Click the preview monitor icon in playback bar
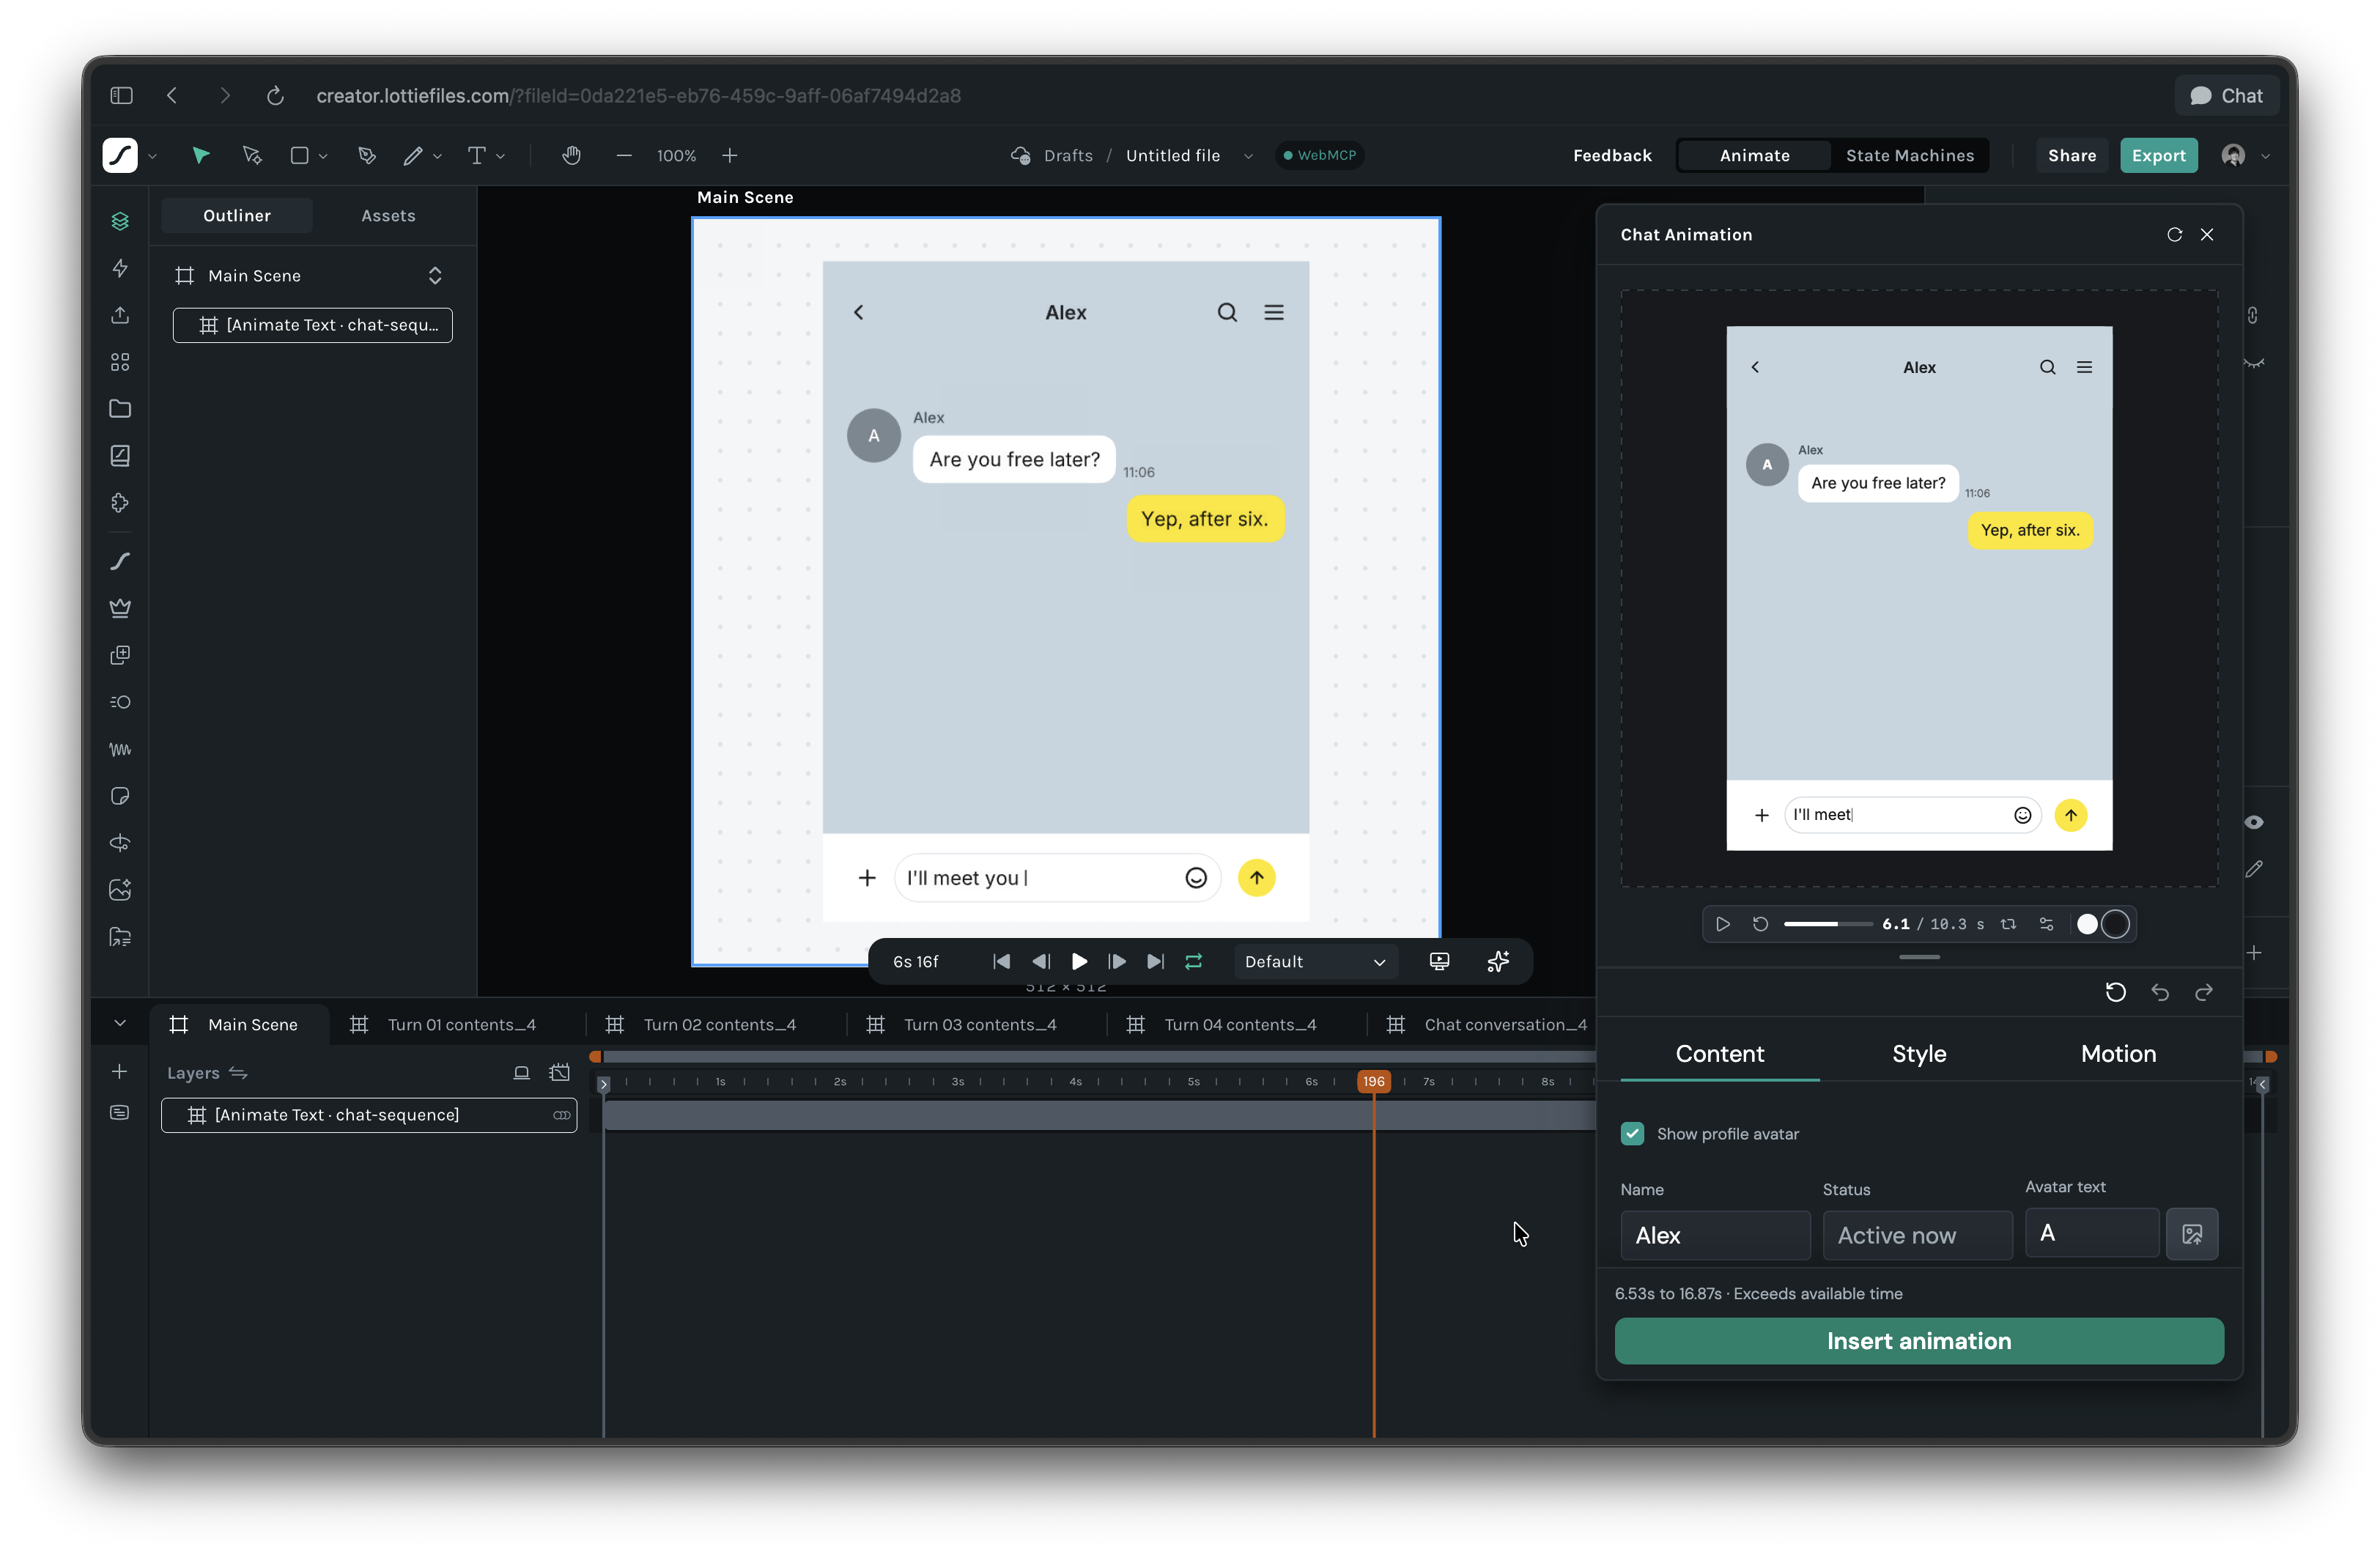 point(1439,961)
